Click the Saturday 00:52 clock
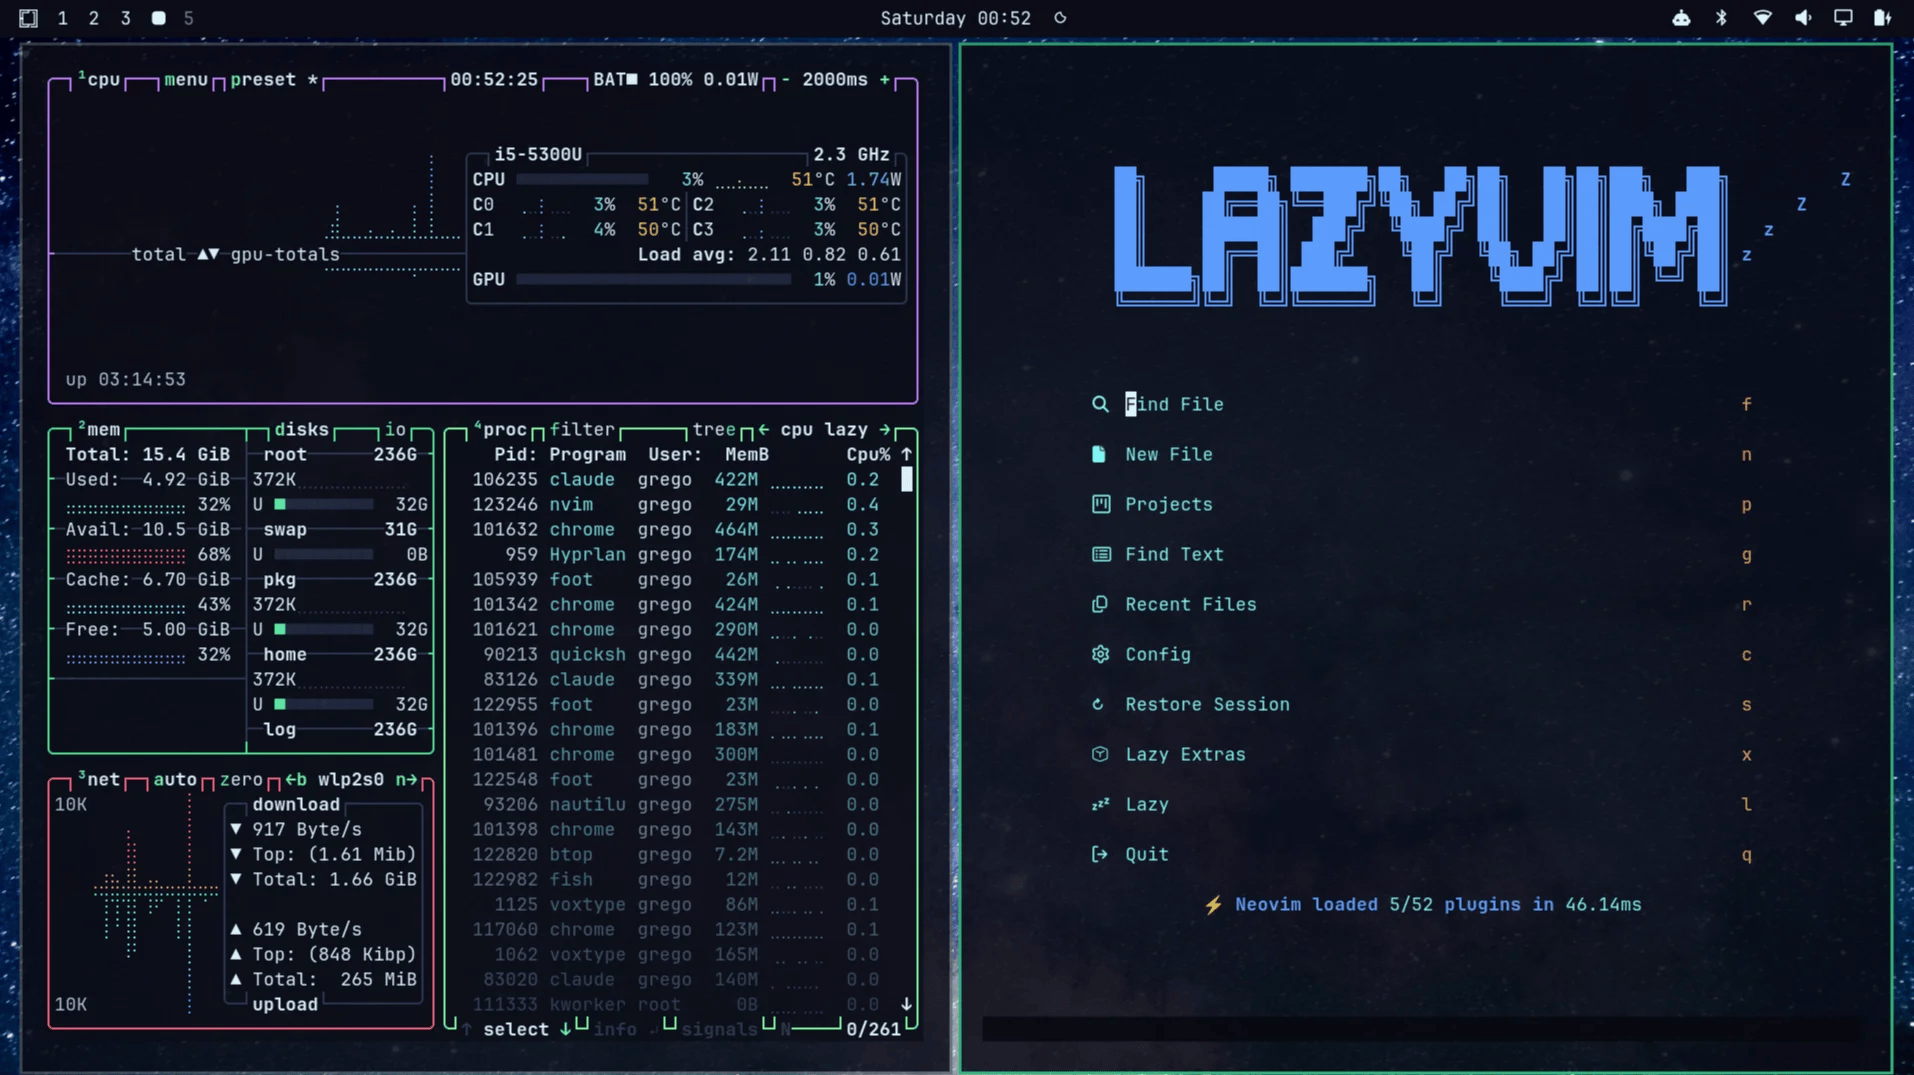This screenshot has height=1075, width=1914. coord(955,18)
